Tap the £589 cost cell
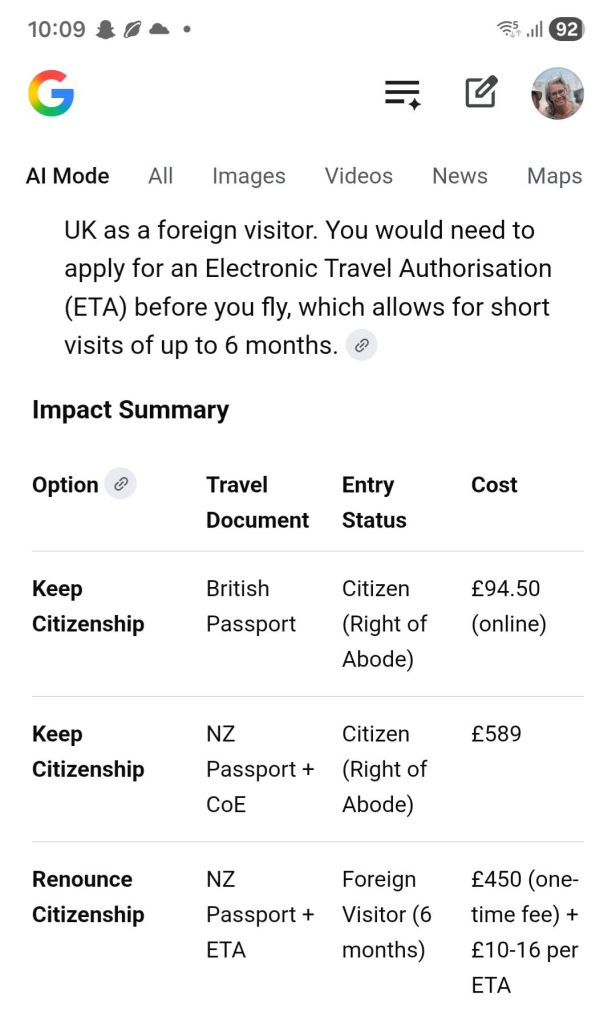 (x=496, y=734)
